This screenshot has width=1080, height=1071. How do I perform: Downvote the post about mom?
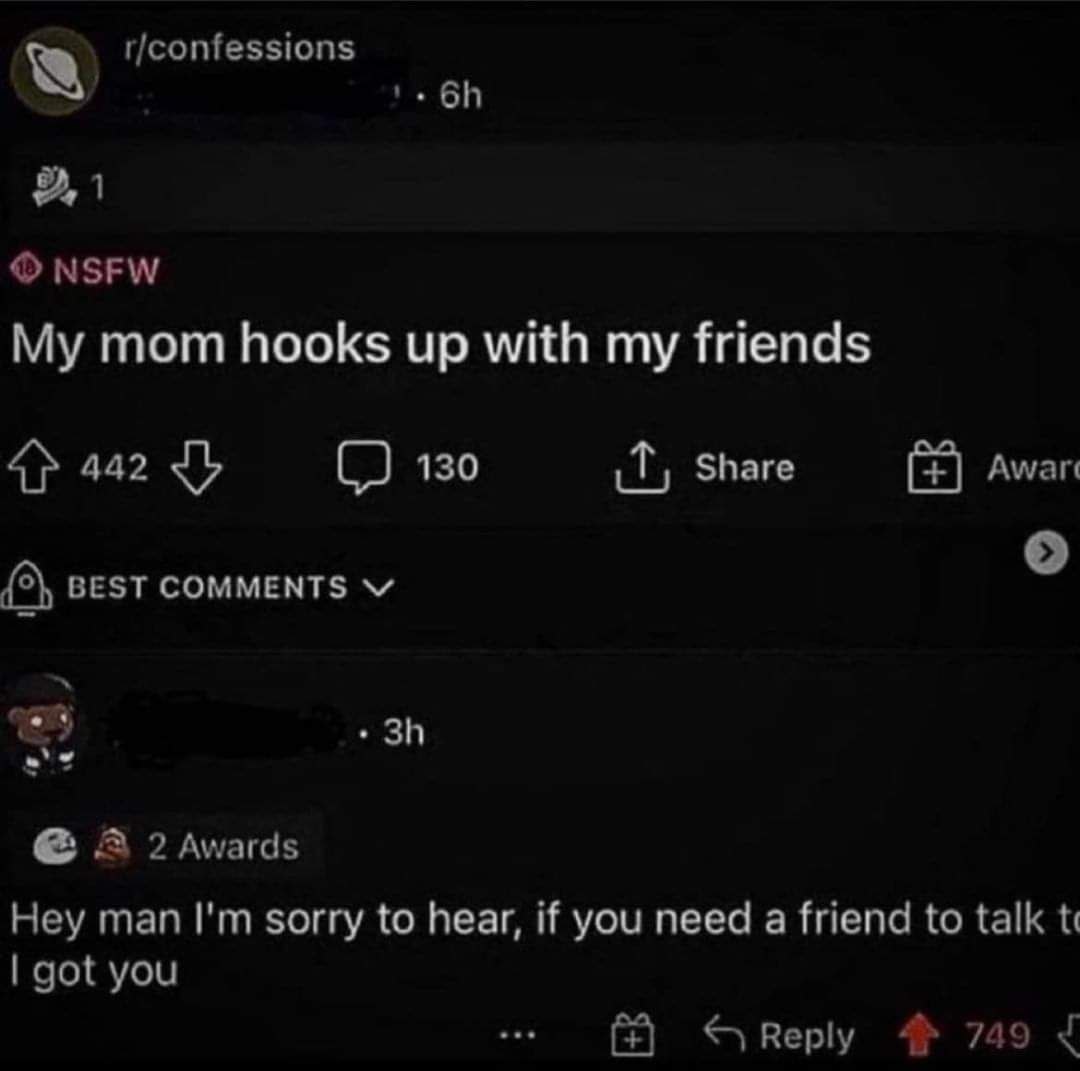(x=197, y=468)
